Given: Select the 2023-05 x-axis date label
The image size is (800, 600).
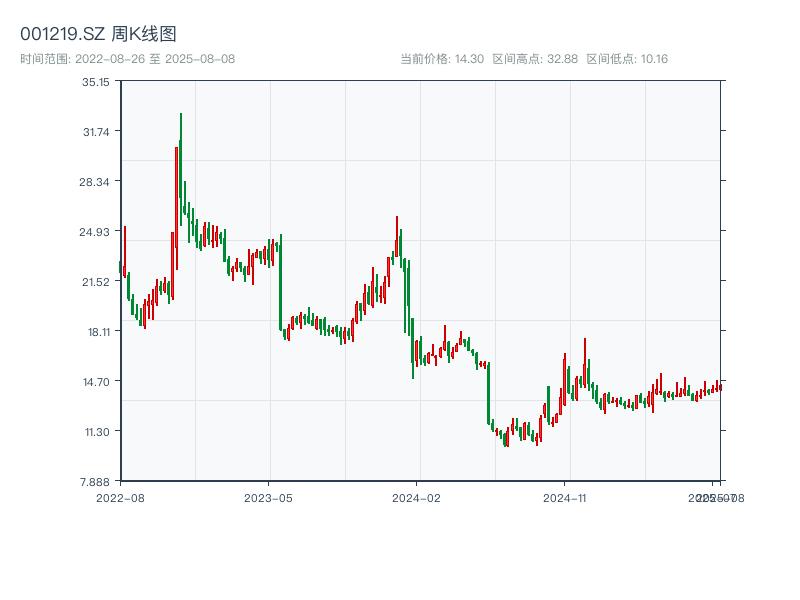Looking at the screenshot, I should pyautogui.click(x=268, y=497).
